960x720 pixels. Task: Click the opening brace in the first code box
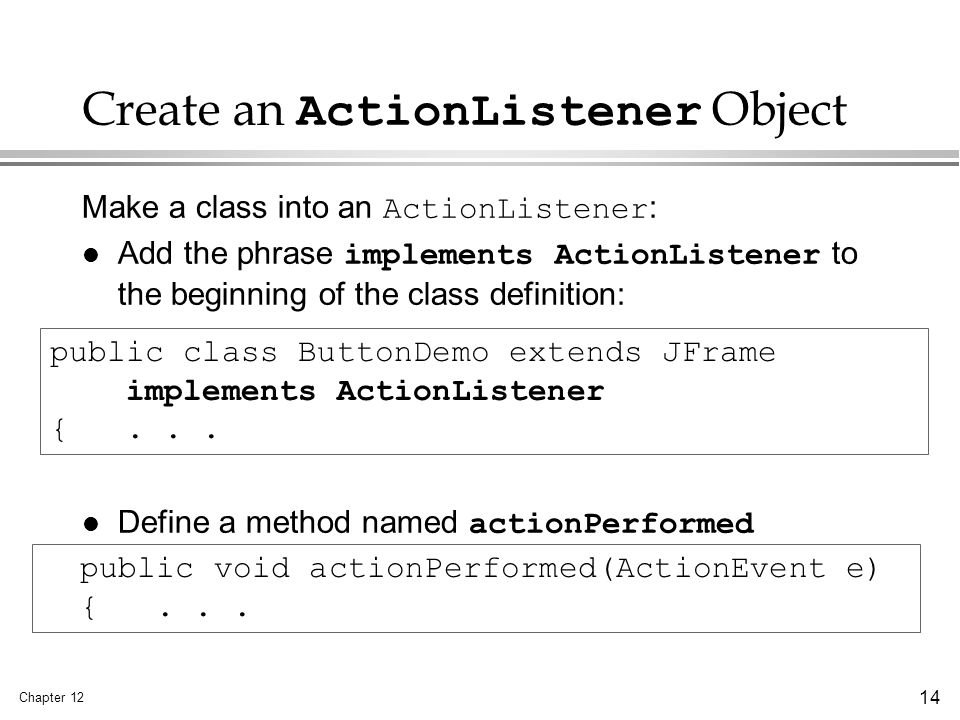click(59, 429)
